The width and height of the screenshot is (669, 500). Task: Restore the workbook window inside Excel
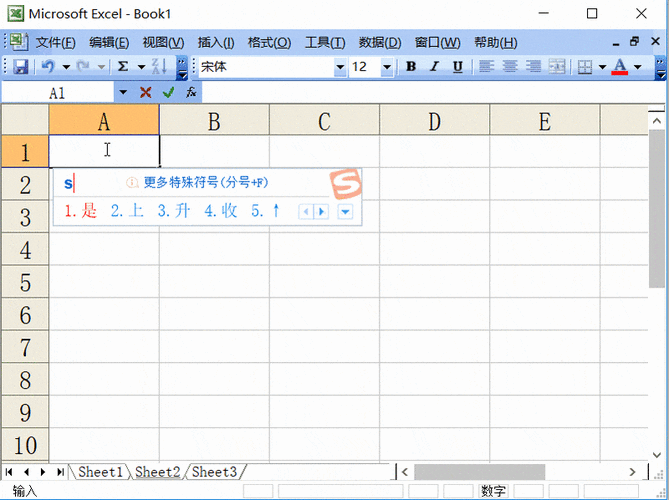[x=634, y=41]
